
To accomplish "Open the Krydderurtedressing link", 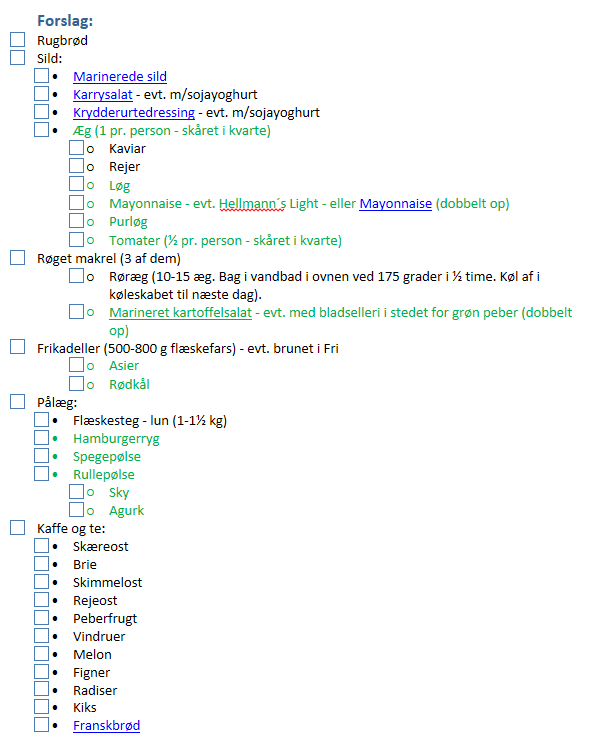I will 134,113.
